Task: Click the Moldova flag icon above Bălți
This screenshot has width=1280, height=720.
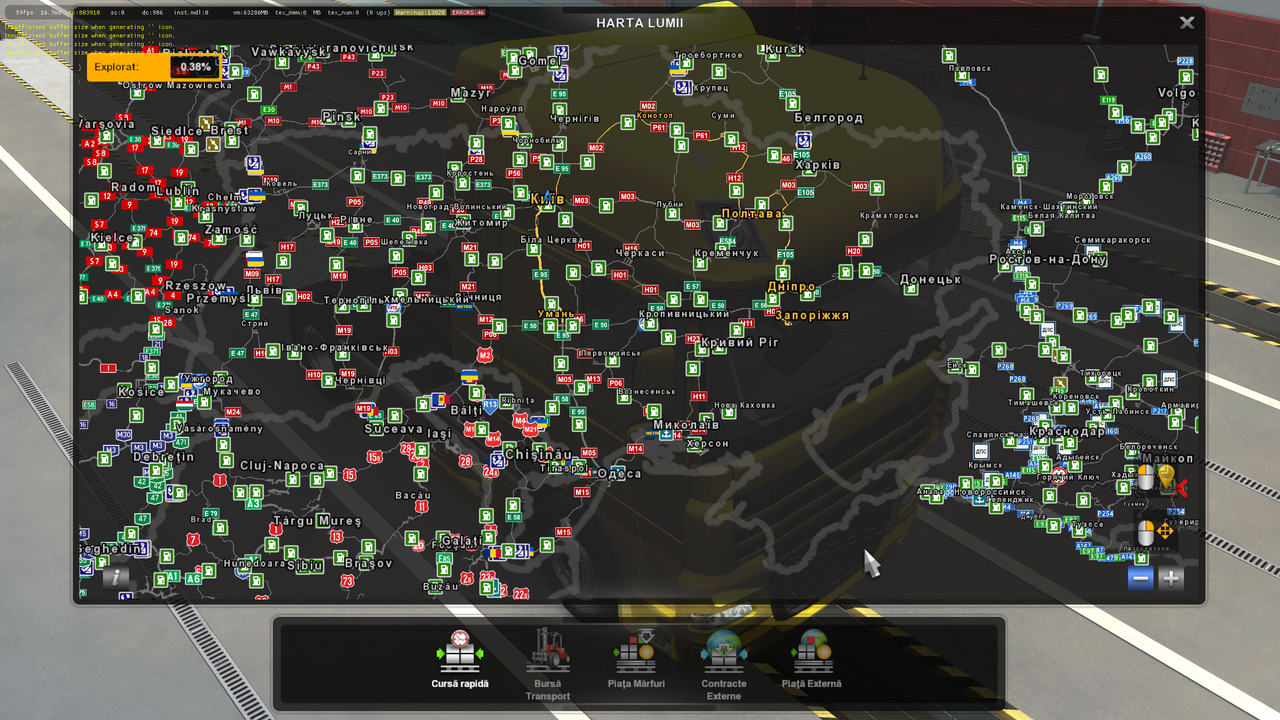Action: [439, 400]
